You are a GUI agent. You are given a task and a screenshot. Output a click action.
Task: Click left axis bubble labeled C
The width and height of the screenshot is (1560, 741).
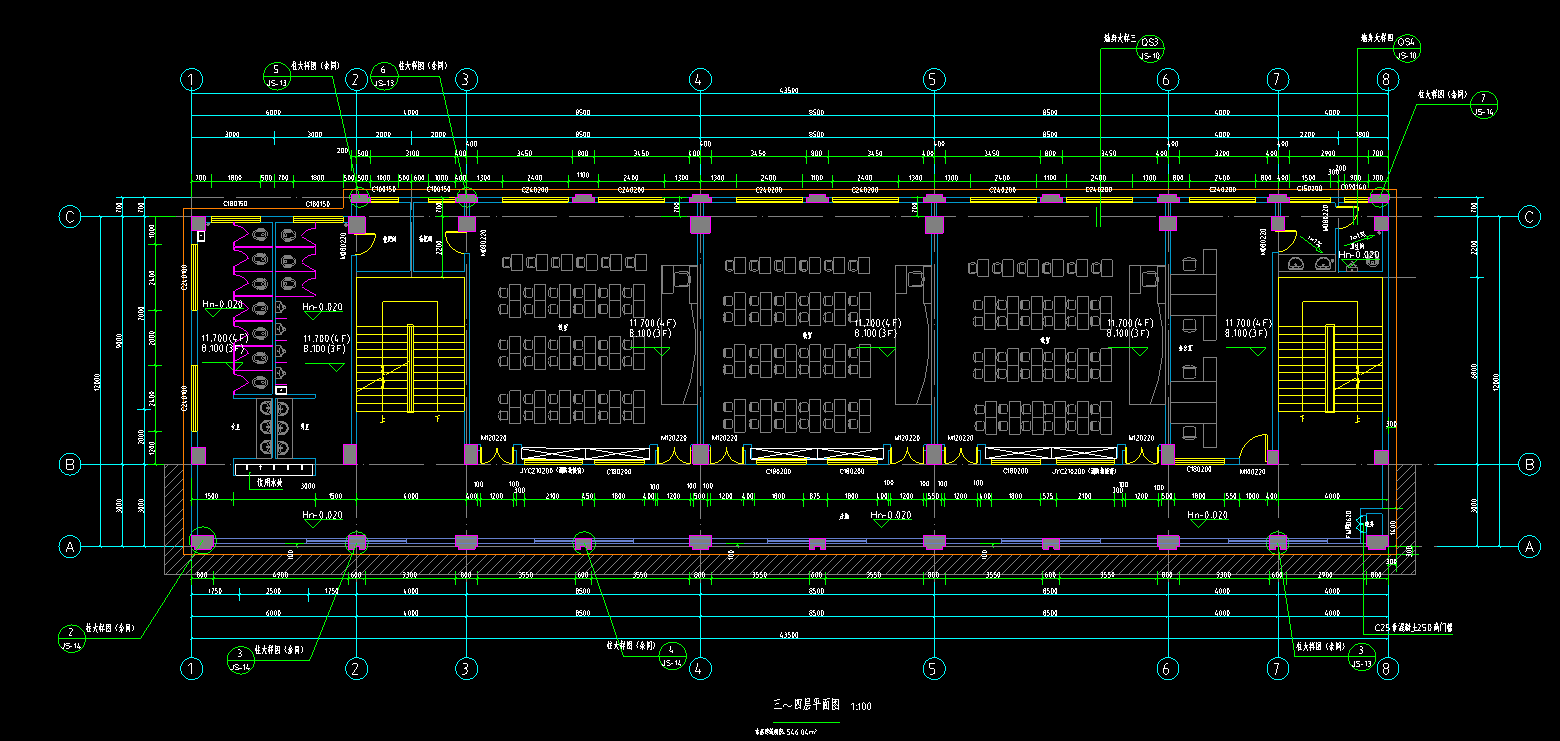click(x=70, y=216)
